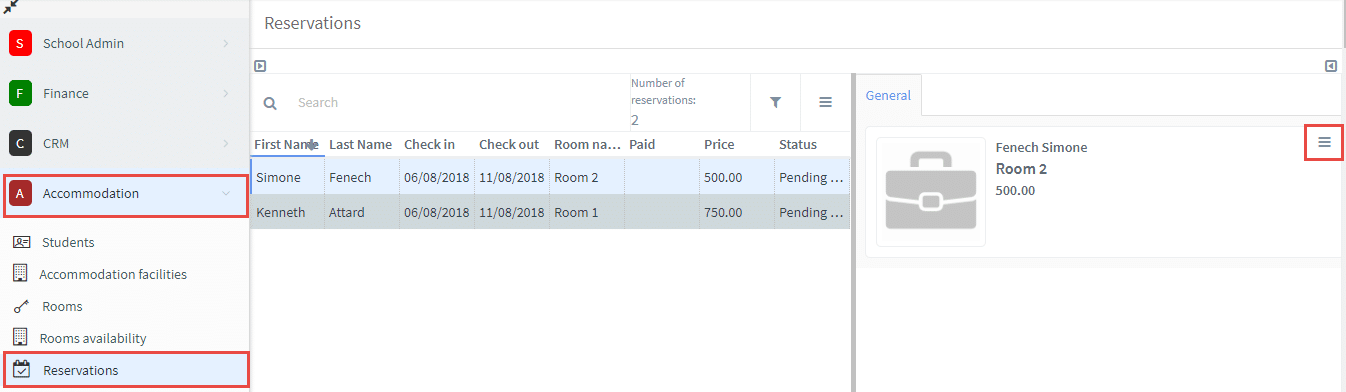
Task: Click Kenneth's 11/08/2018 check out cell
Action: coord(512,213)
